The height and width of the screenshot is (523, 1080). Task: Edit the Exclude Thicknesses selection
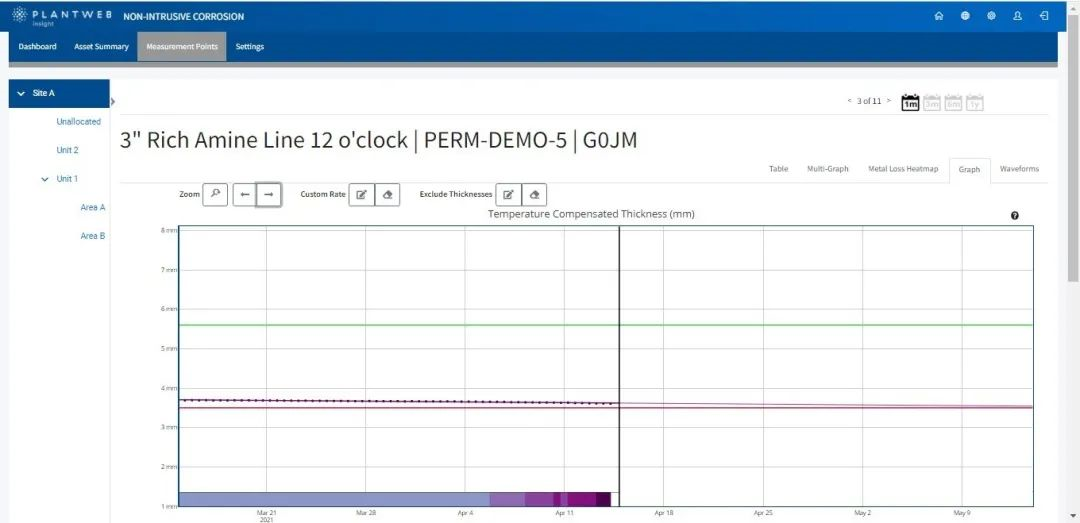click(x=508, y=194)
